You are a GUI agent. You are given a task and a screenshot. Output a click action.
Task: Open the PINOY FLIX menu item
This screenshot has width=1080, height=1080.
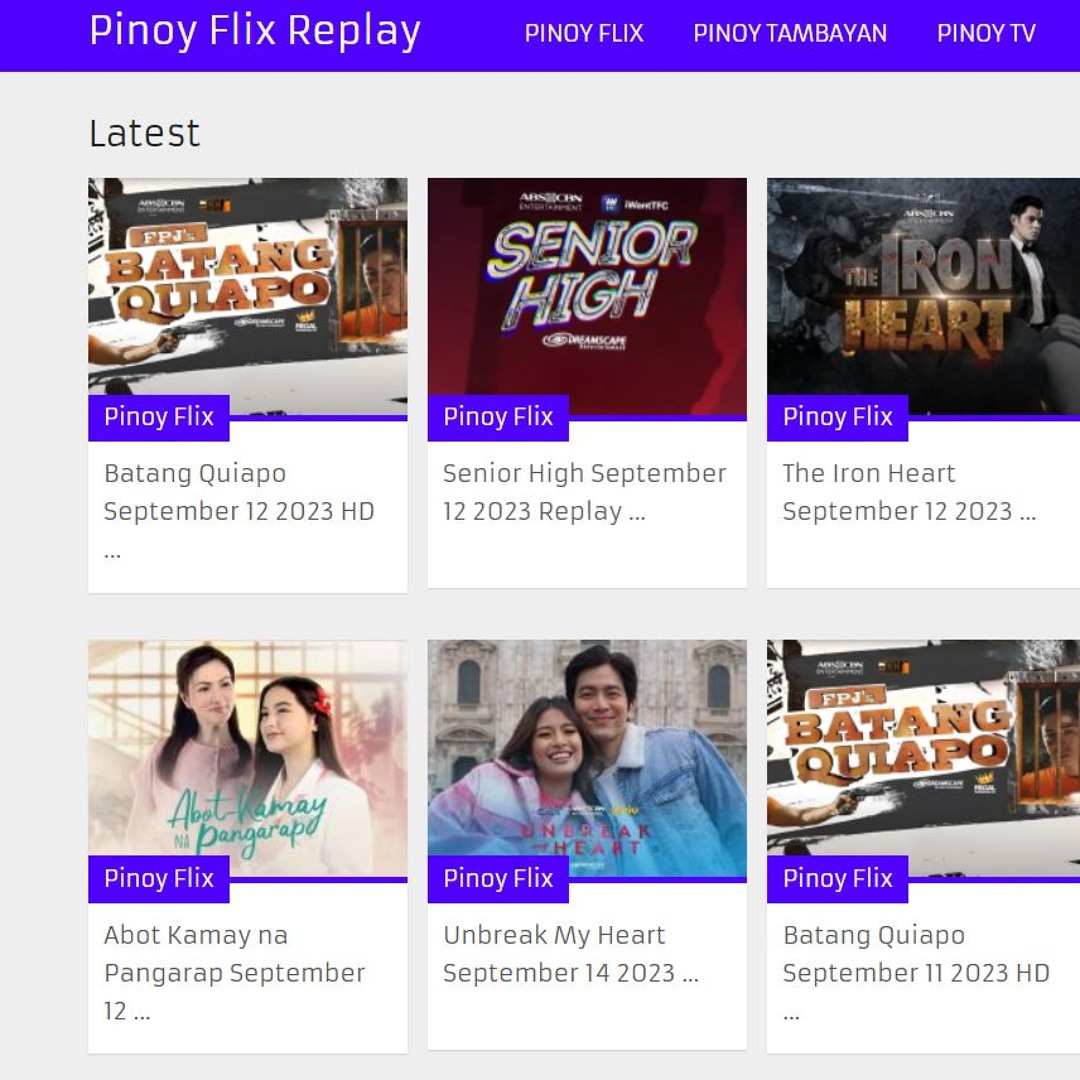[583, 33]
